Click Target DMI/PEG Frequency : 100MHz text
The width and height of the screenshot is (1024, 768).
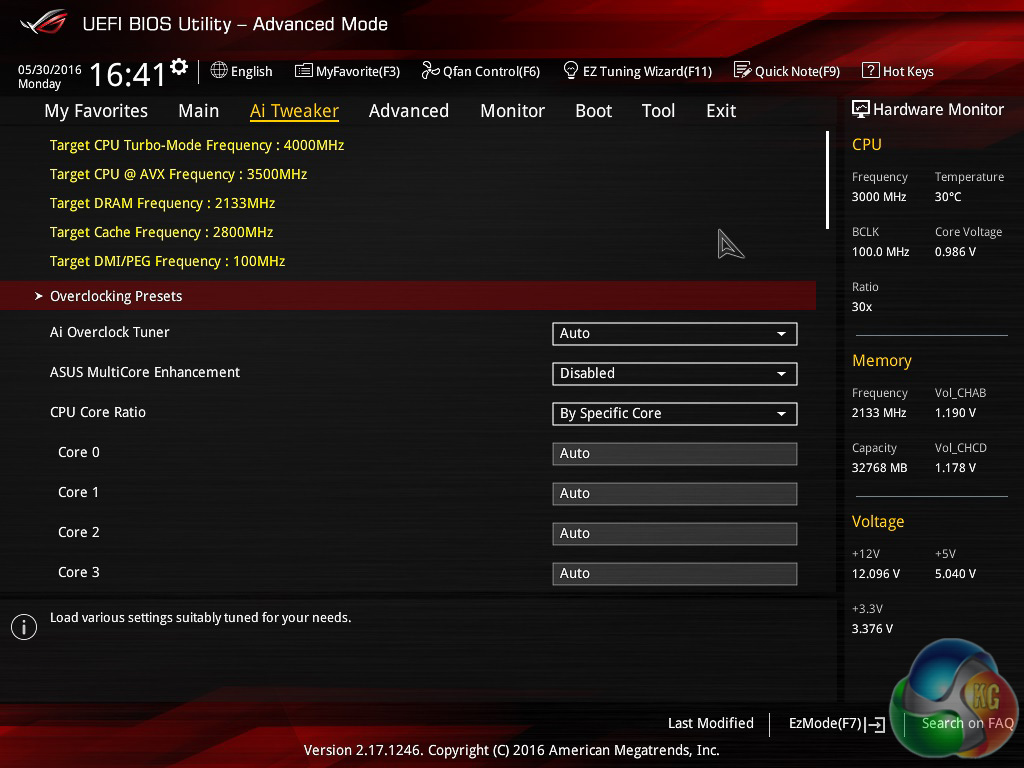pos(167,261)
